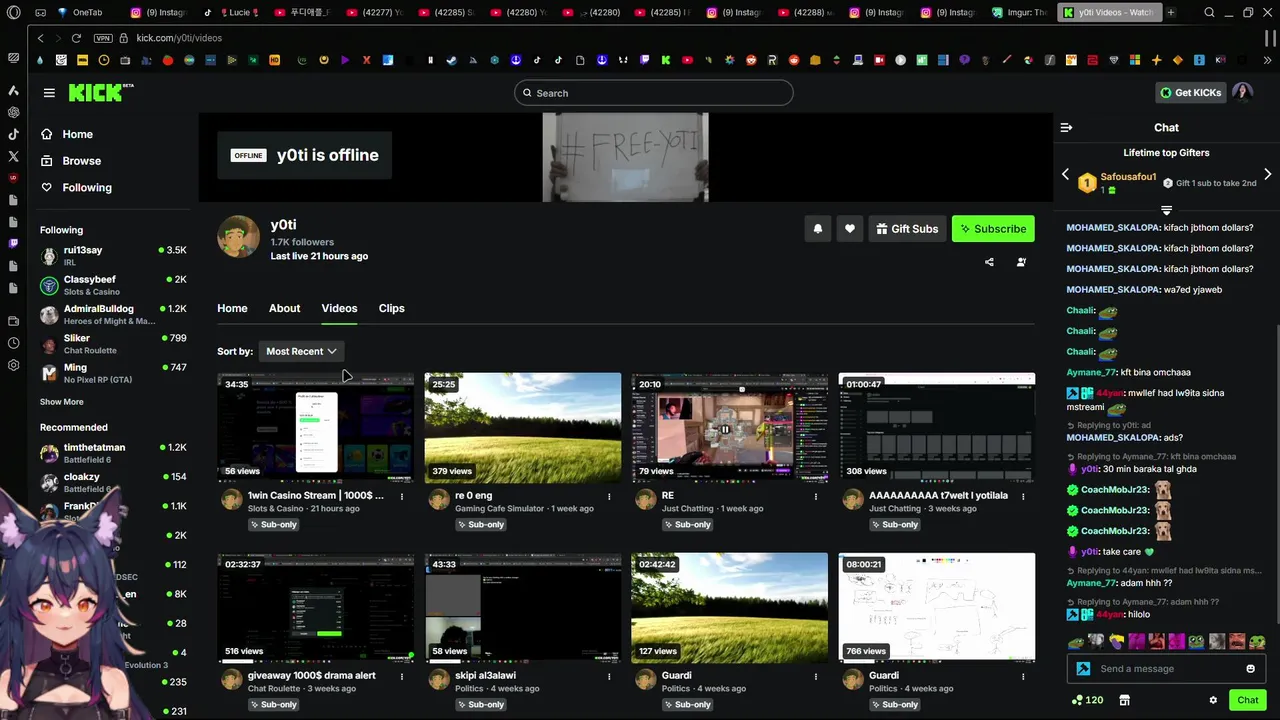Click the user report icon beside share

coord(1021,262)
